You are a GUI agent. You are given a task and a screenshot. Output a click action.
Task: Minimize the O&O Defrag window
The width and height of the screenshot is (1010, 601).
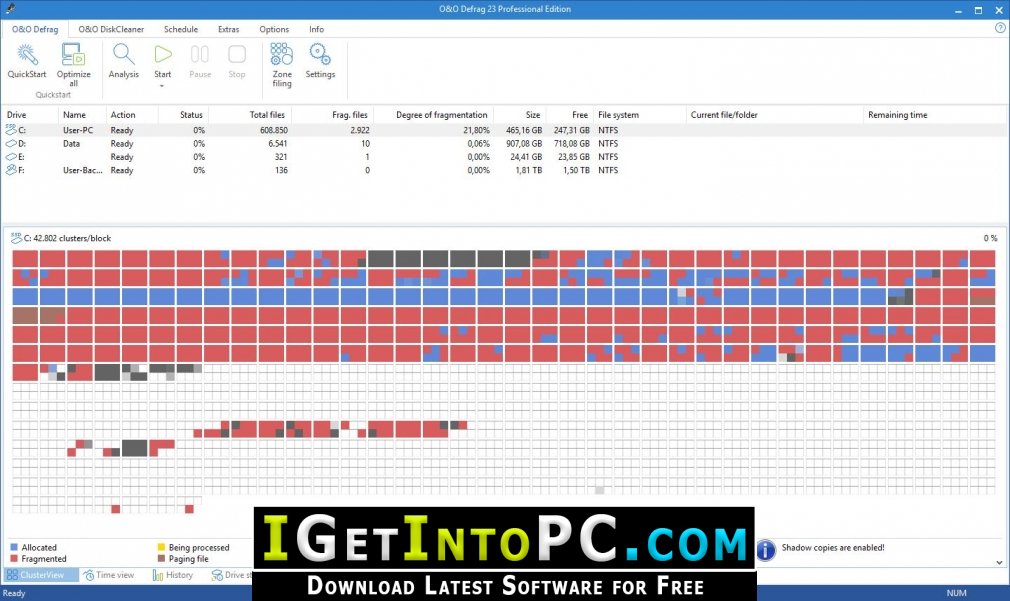(958, 10)
